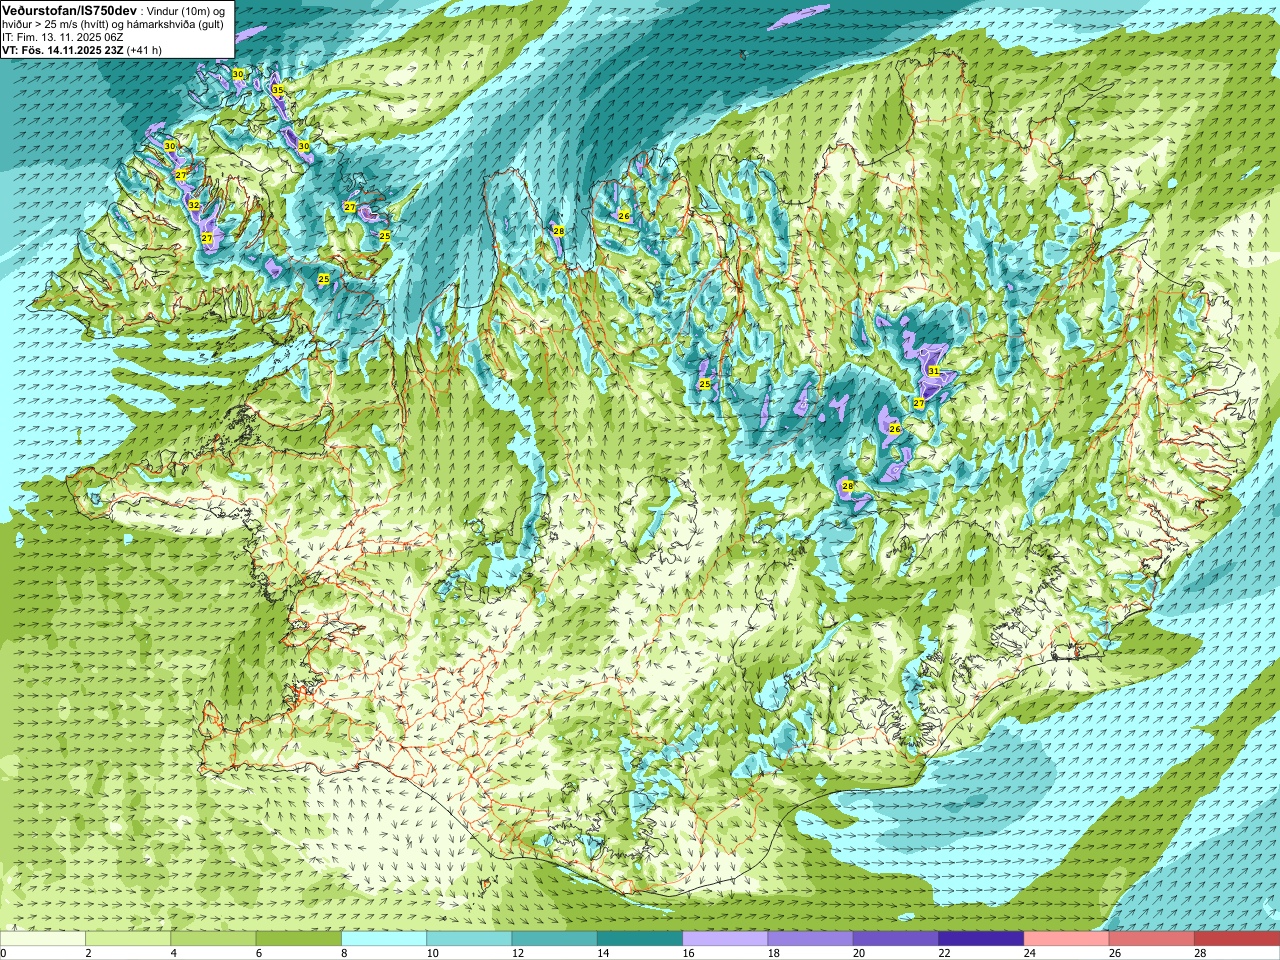Select the purple 20–22 m/s legend swatch

point(896,939)
